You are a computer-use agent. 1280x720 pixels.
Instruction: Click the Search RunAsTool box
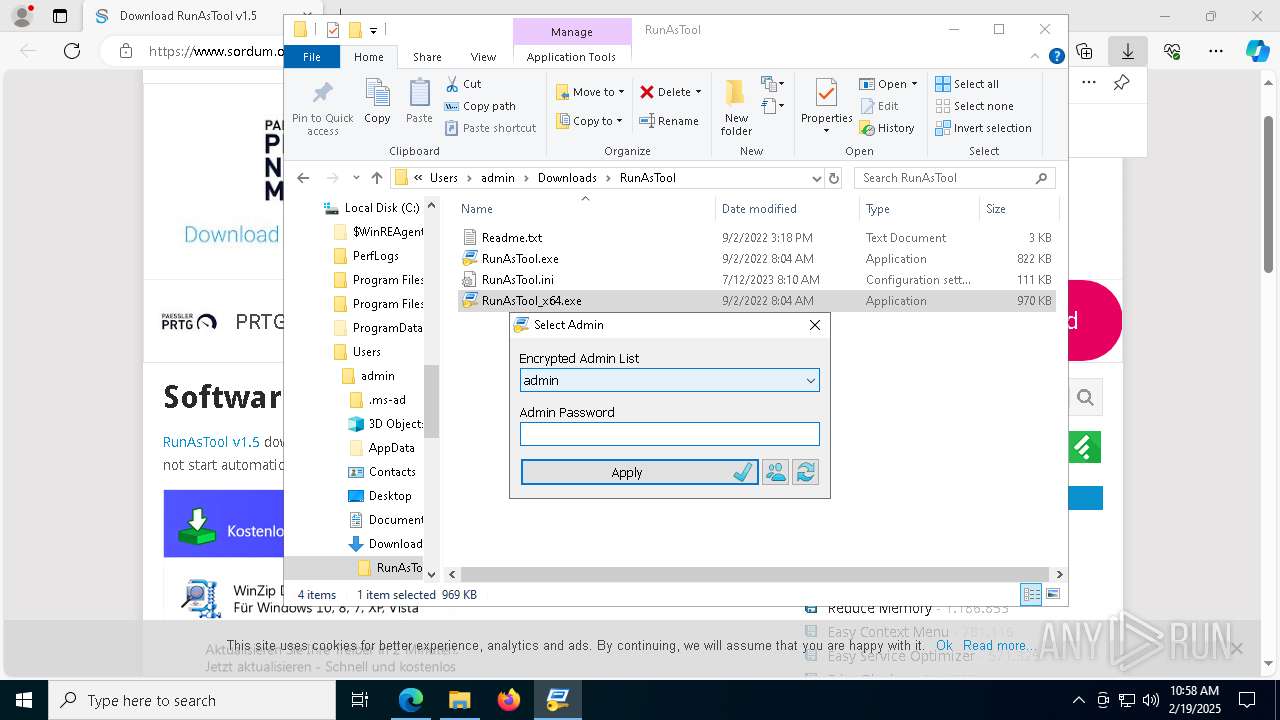coord(954,178)
